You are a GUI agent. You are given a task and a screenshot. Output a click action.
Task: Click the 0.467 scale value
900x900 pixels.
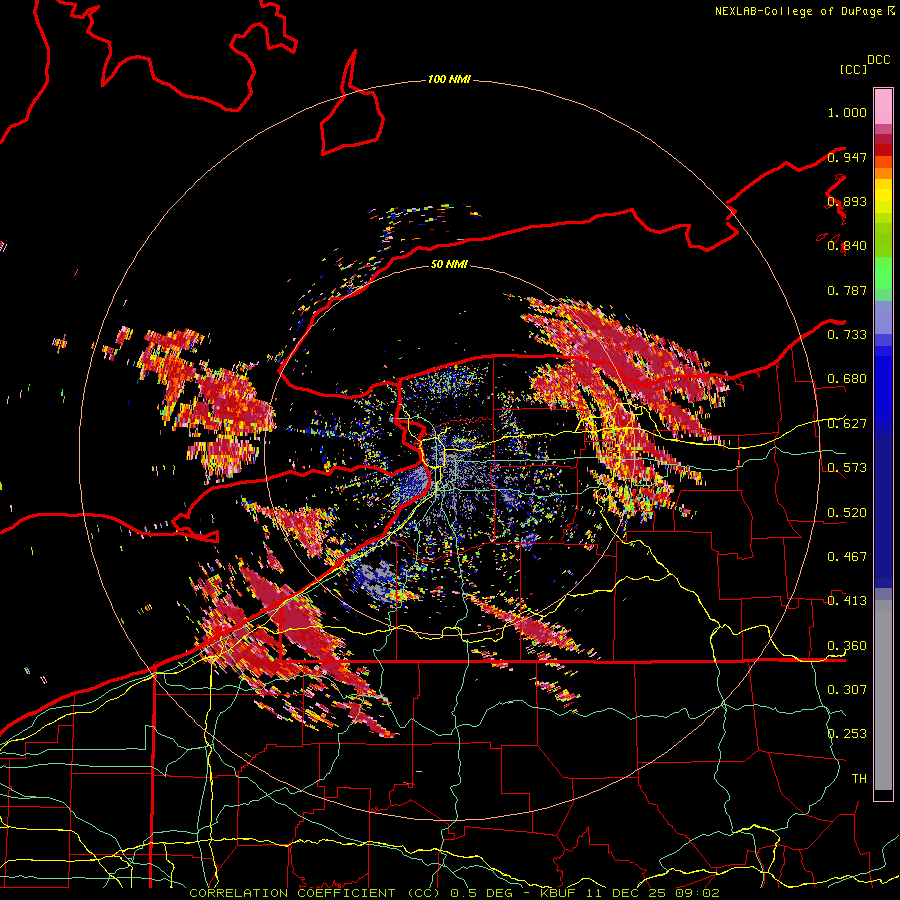(x=847, y=556)
